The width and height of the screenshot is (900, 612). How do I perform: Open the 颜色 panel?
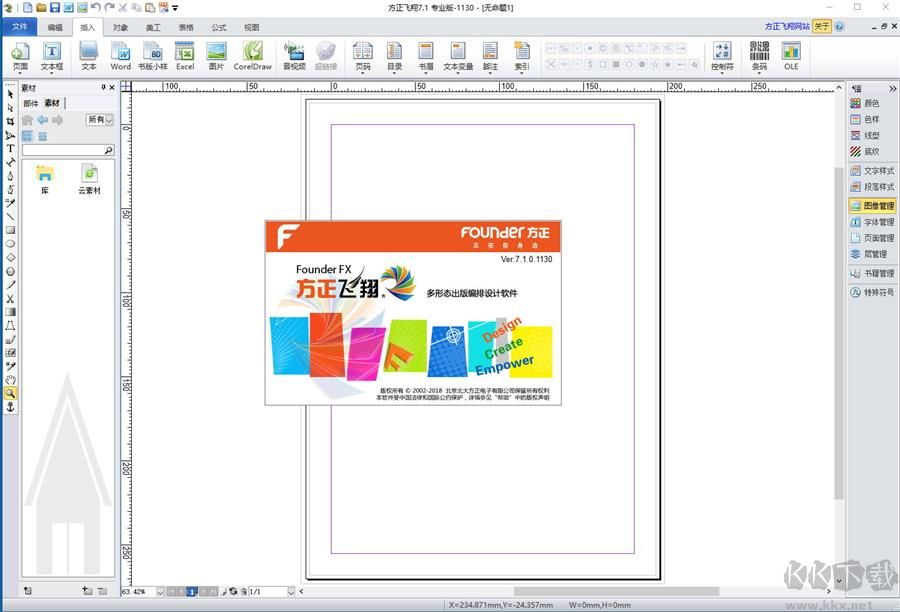click(x=864, y=103)
